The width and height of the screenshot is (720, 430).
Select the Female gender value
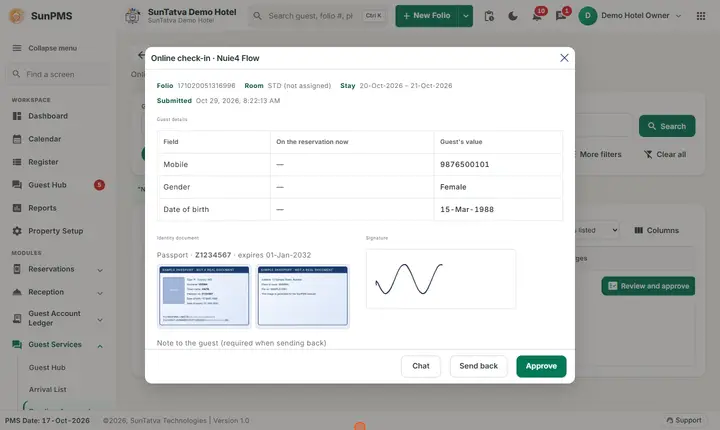453,187
